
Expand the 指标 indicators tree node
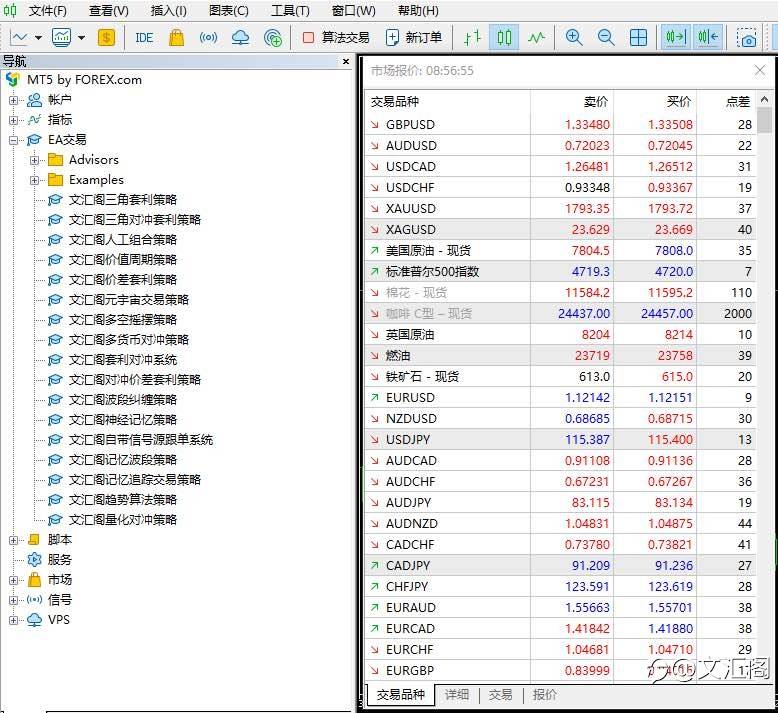coord(13,120)
